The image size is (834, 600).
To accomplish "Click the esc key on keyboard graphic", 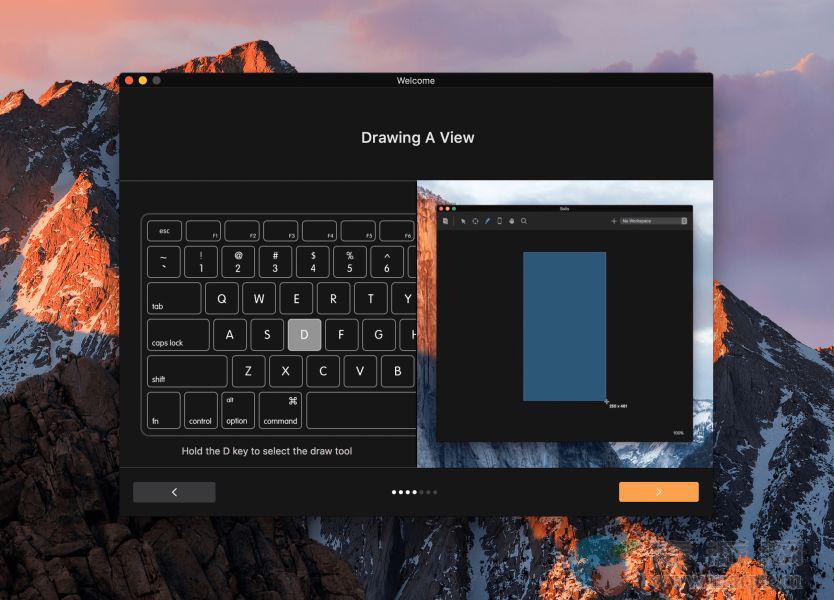I will point(164,231).
